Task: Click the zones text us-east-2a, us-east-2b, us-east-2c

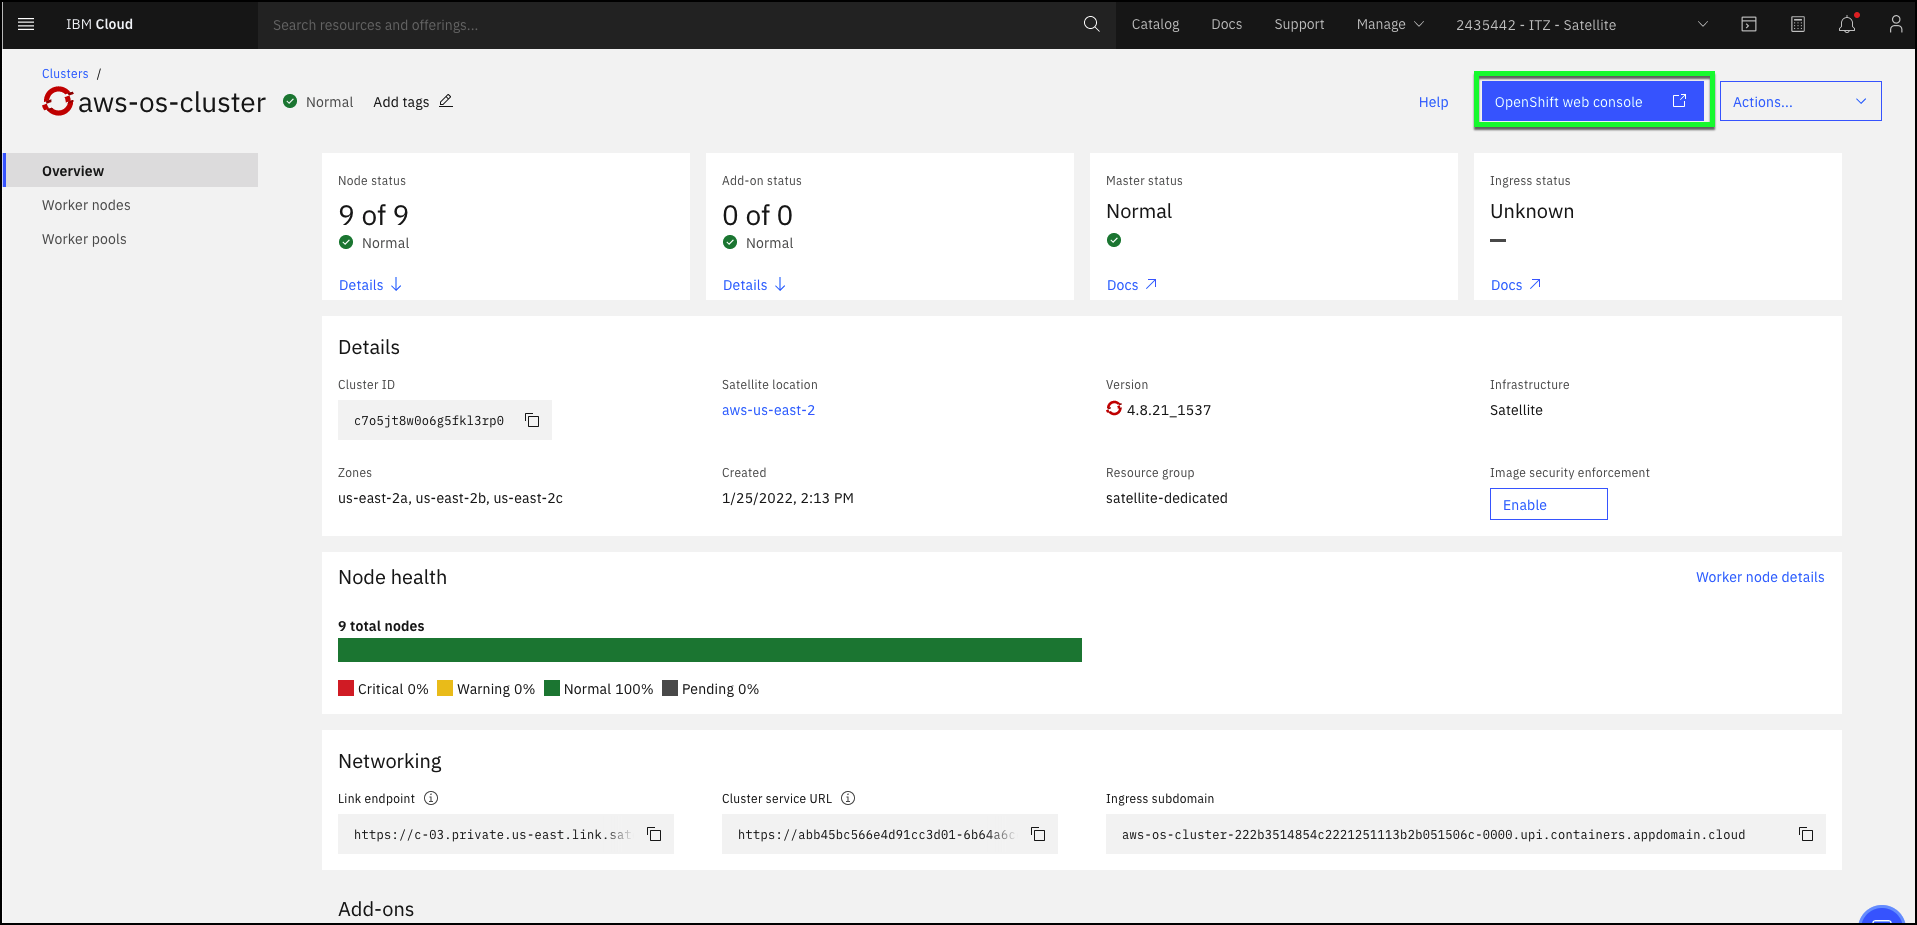Action: pos(450,498)
